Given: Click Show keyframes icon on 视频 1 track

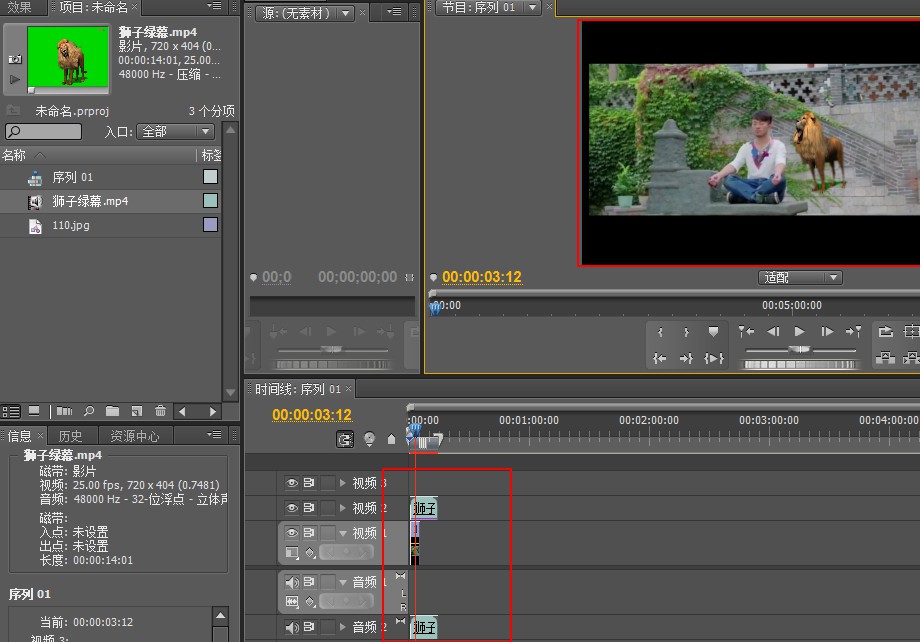Looking at the screenshot, I should 310,552.
